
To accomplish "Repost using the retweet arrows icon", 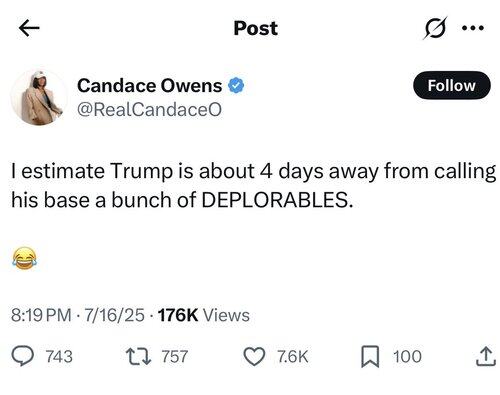I will pos(138,356).
